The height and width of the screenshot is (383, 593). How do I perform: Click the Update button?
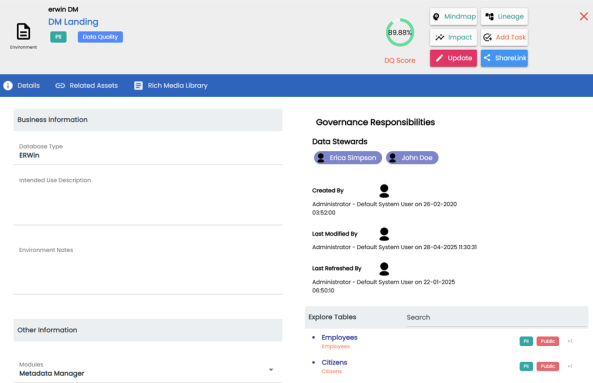[453, 58]
